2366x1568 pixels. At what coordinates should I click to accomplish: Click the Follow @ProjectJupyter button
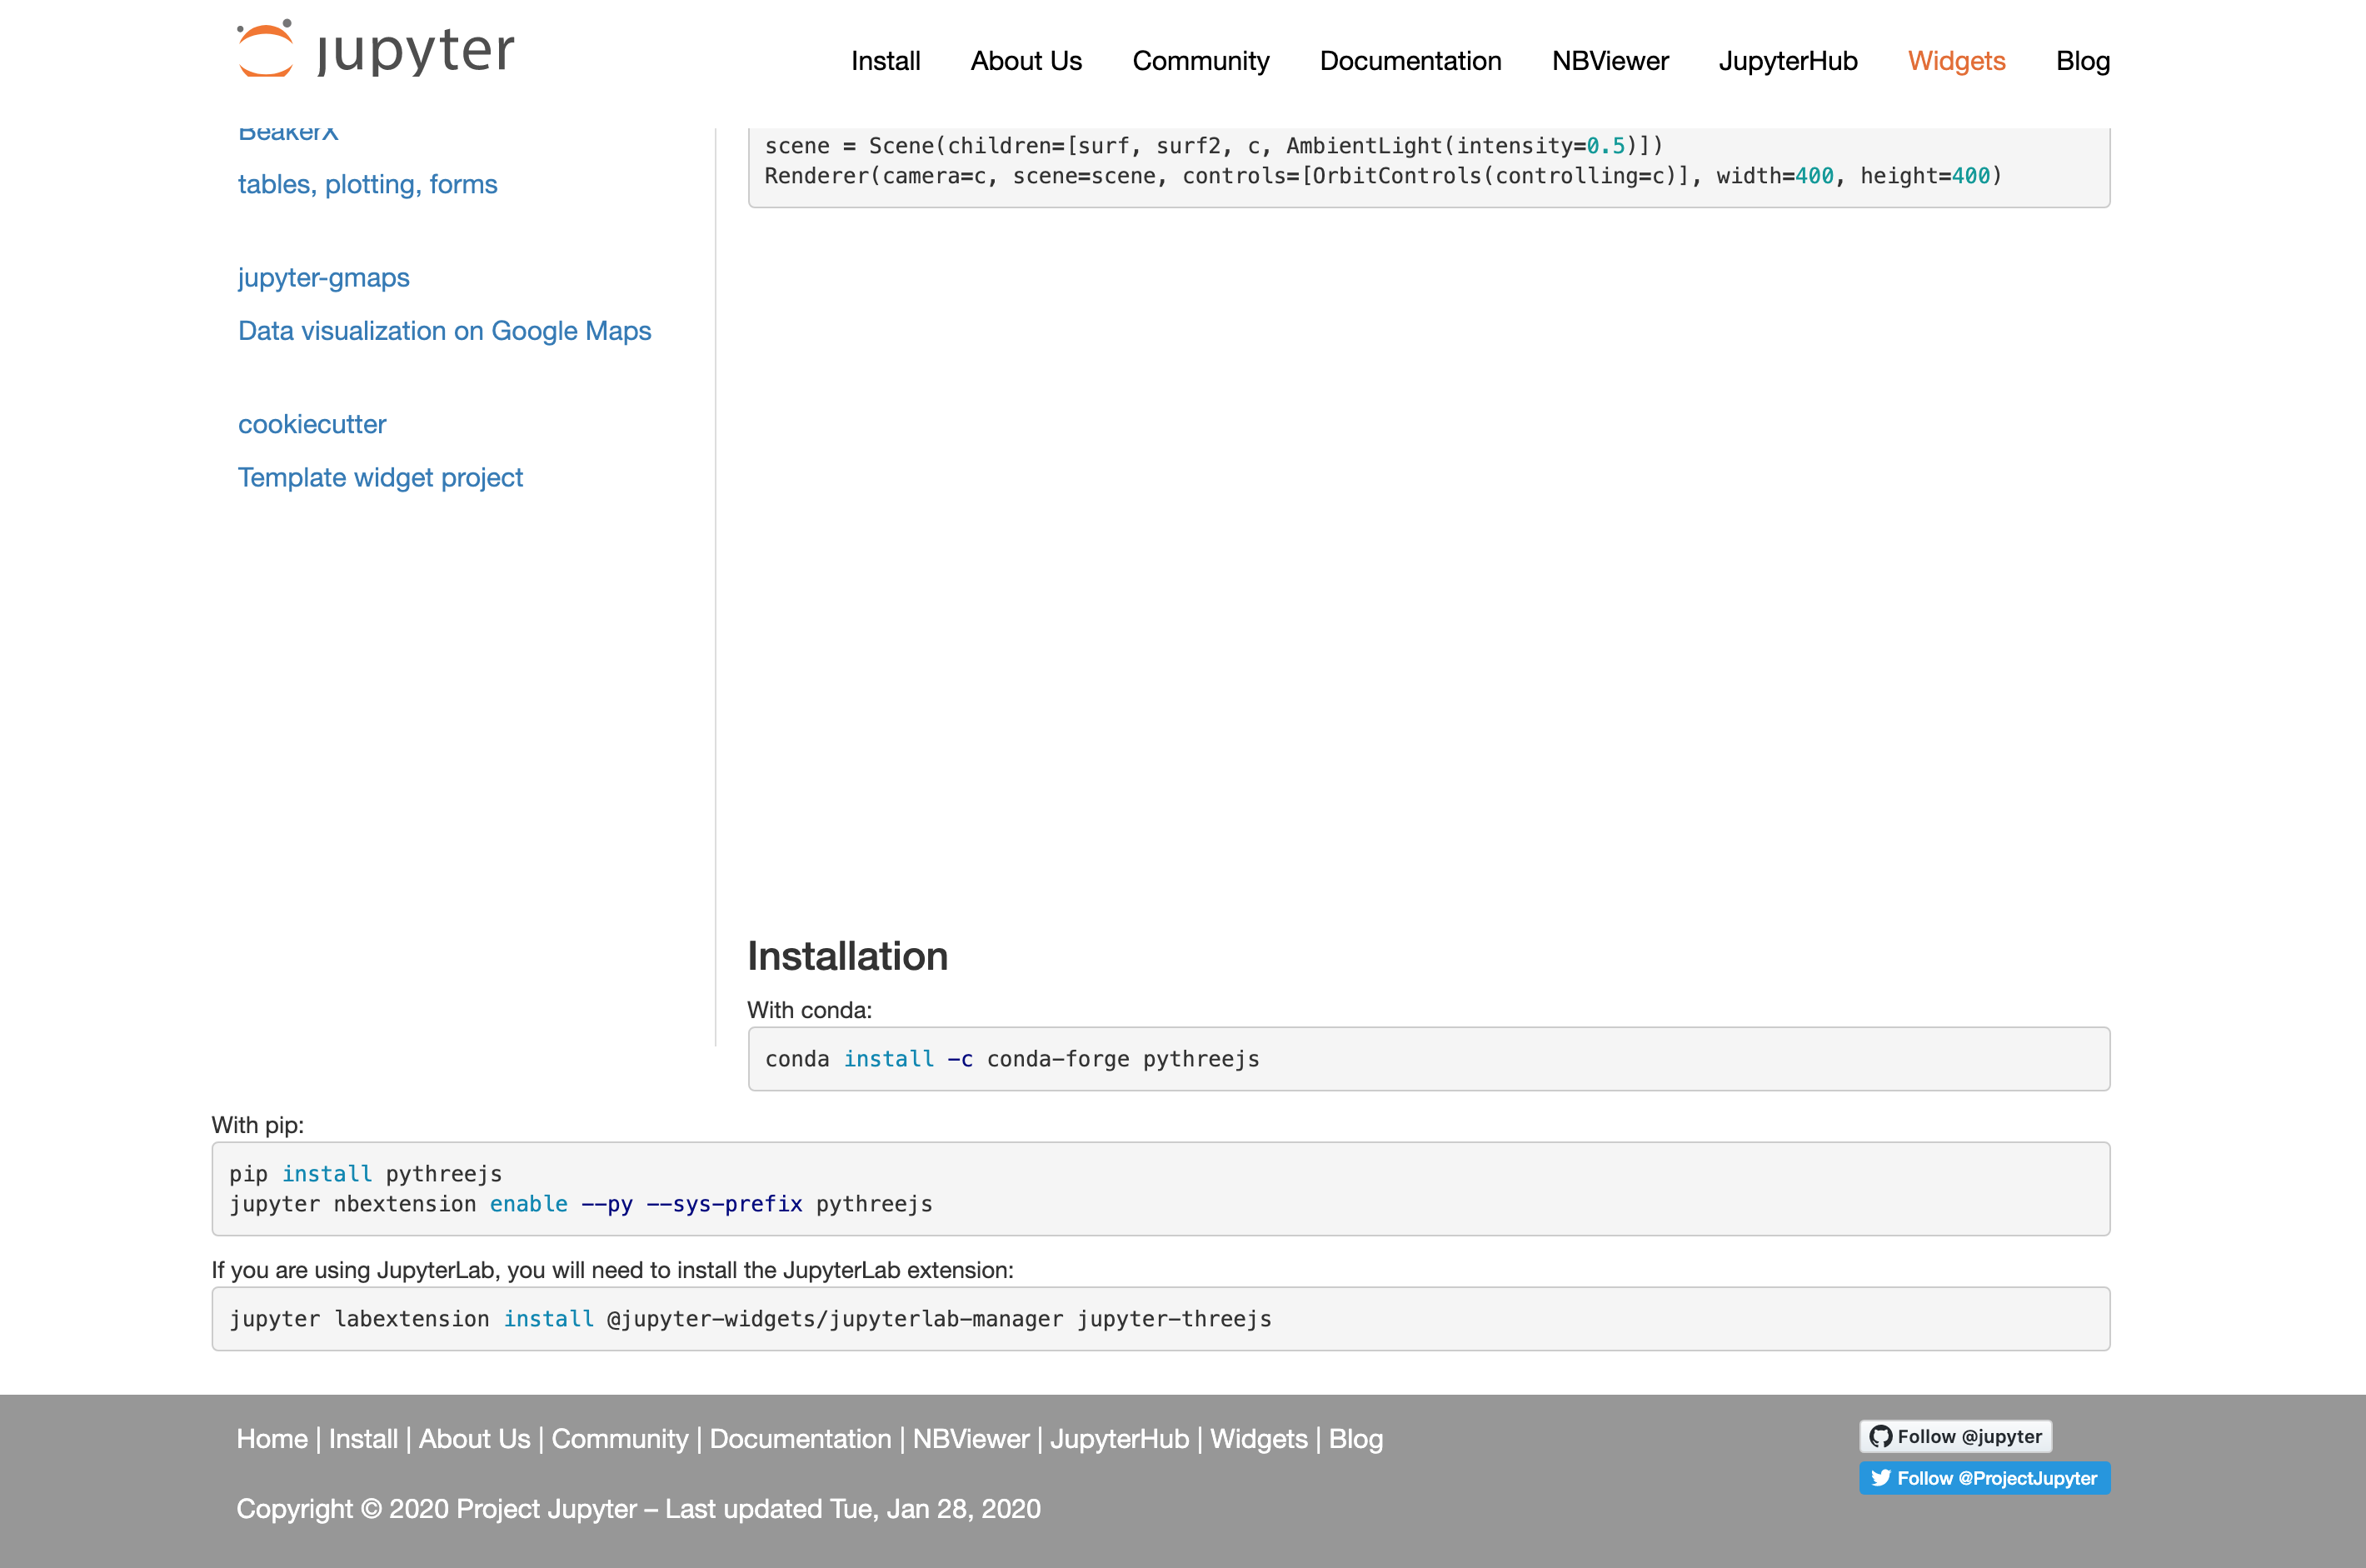pyautogui.click(x=1984, y=1478)
